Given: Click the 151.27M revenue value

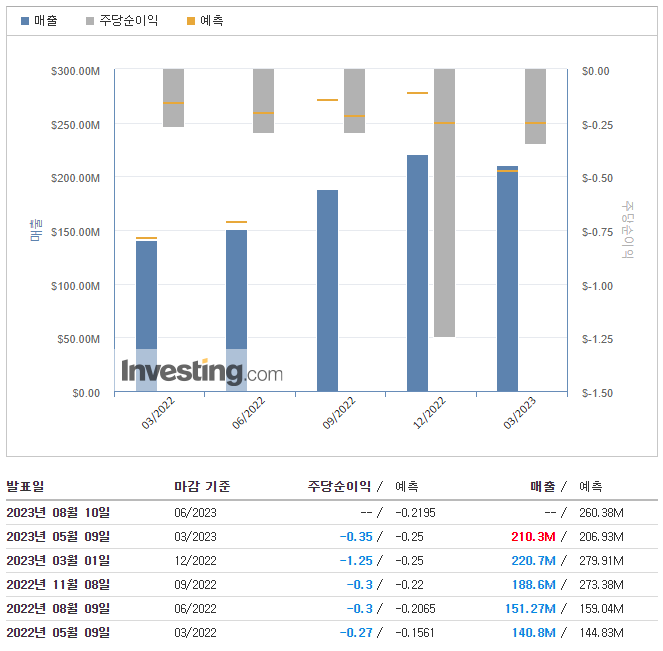Looking at the screenshot, I should coord(530,608).
